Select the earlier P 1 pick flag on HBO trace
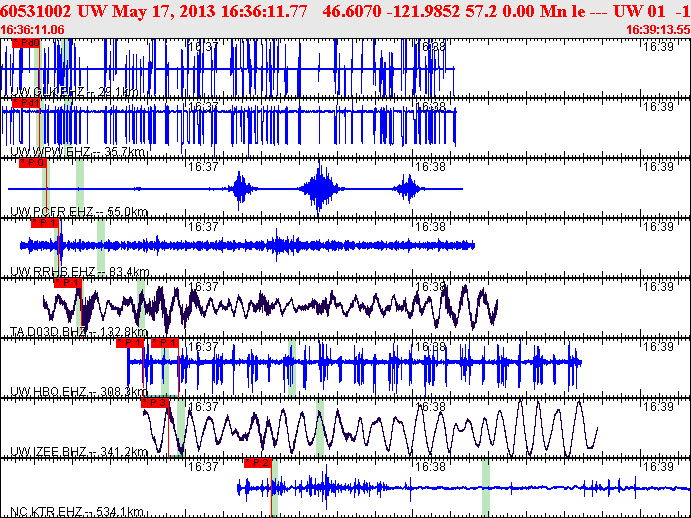 [x=130, y=343]
